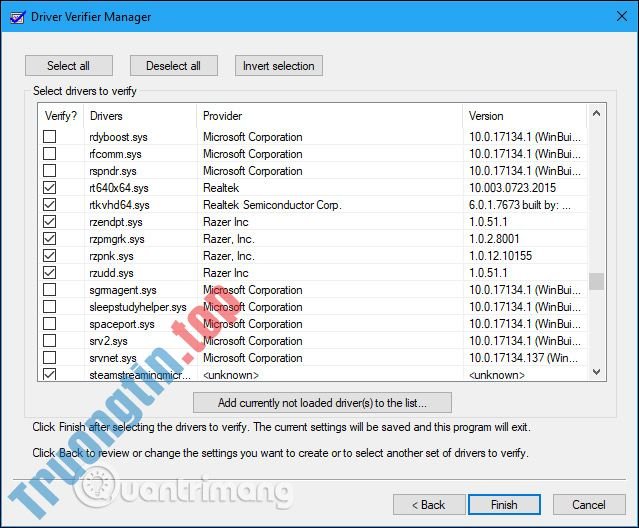The height and width of the screenshot is (528, 639).
Task: Check the srv2.sys checkbox
Action: [x=50, y=341]
